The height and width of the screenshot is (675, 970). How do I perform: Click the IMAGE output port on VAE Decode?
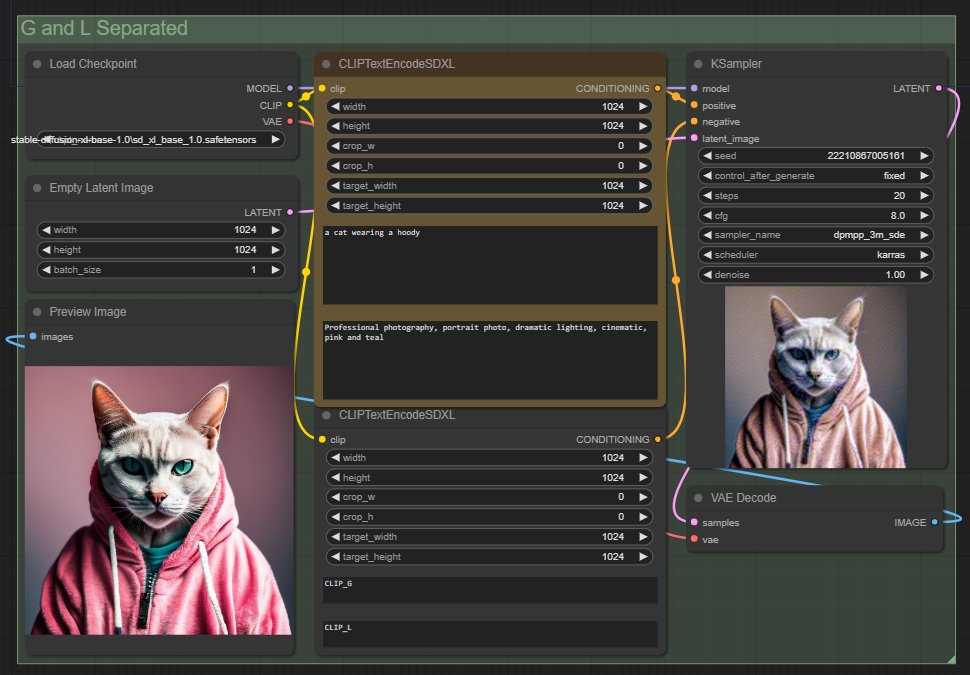point(935,522)
